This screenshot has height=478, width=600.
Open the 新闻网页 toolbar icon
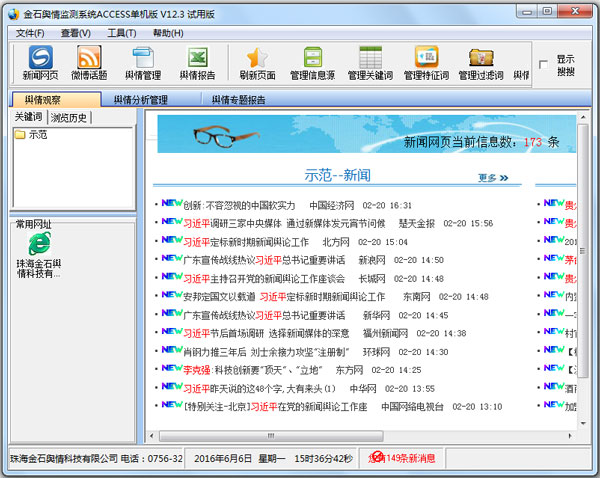pyautogui.click(x=40, y=58)
